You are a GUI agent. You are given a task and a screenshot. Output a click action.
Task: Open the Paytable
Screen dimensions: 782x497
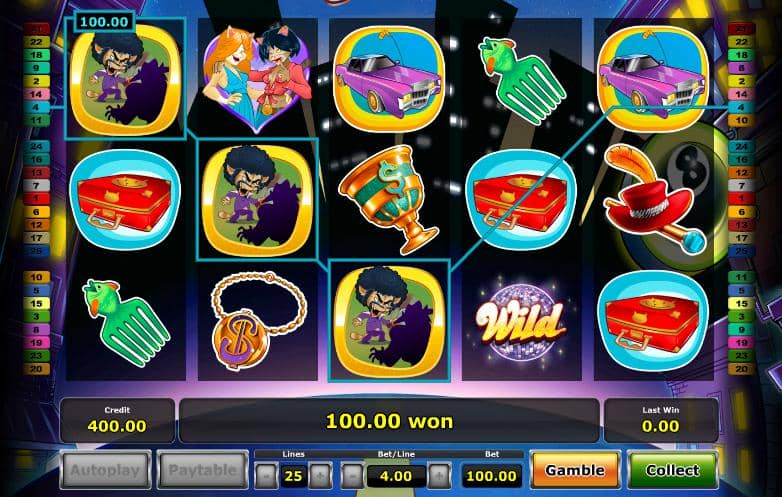[202, 470]
